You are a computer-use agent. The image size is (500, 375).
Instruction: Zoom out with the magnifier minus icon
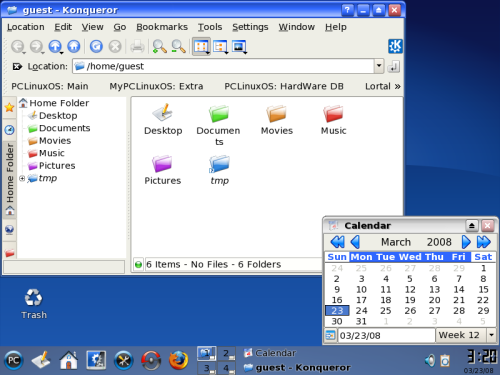coord(178,46)
